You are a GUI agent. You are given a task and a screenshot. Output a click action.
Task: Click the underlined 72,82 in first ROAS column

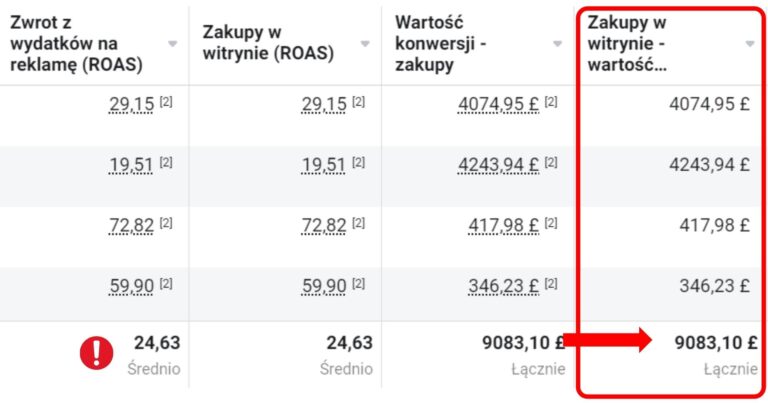coord(131,226)
